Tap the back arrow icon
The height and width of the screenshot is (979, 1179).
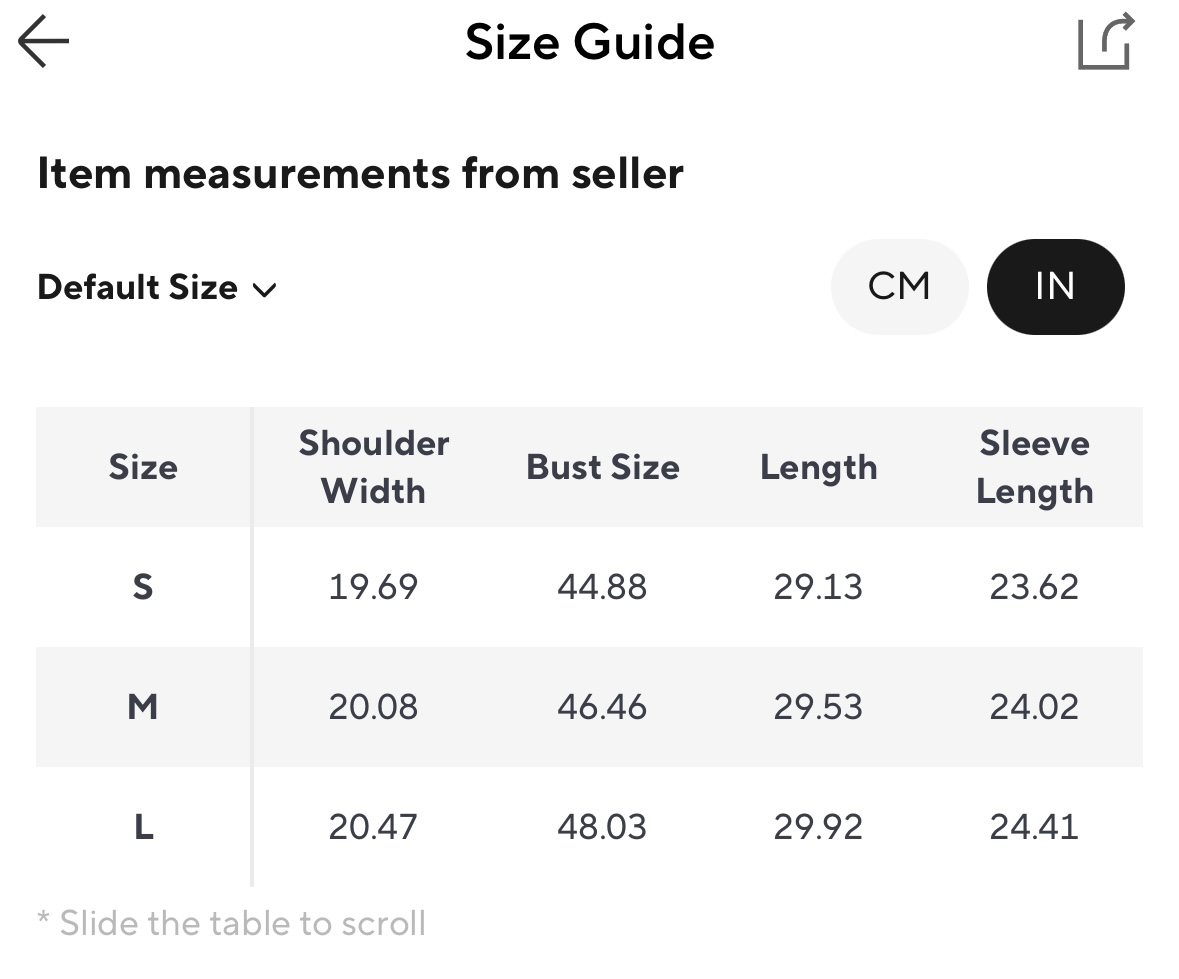tap(43, 43)
